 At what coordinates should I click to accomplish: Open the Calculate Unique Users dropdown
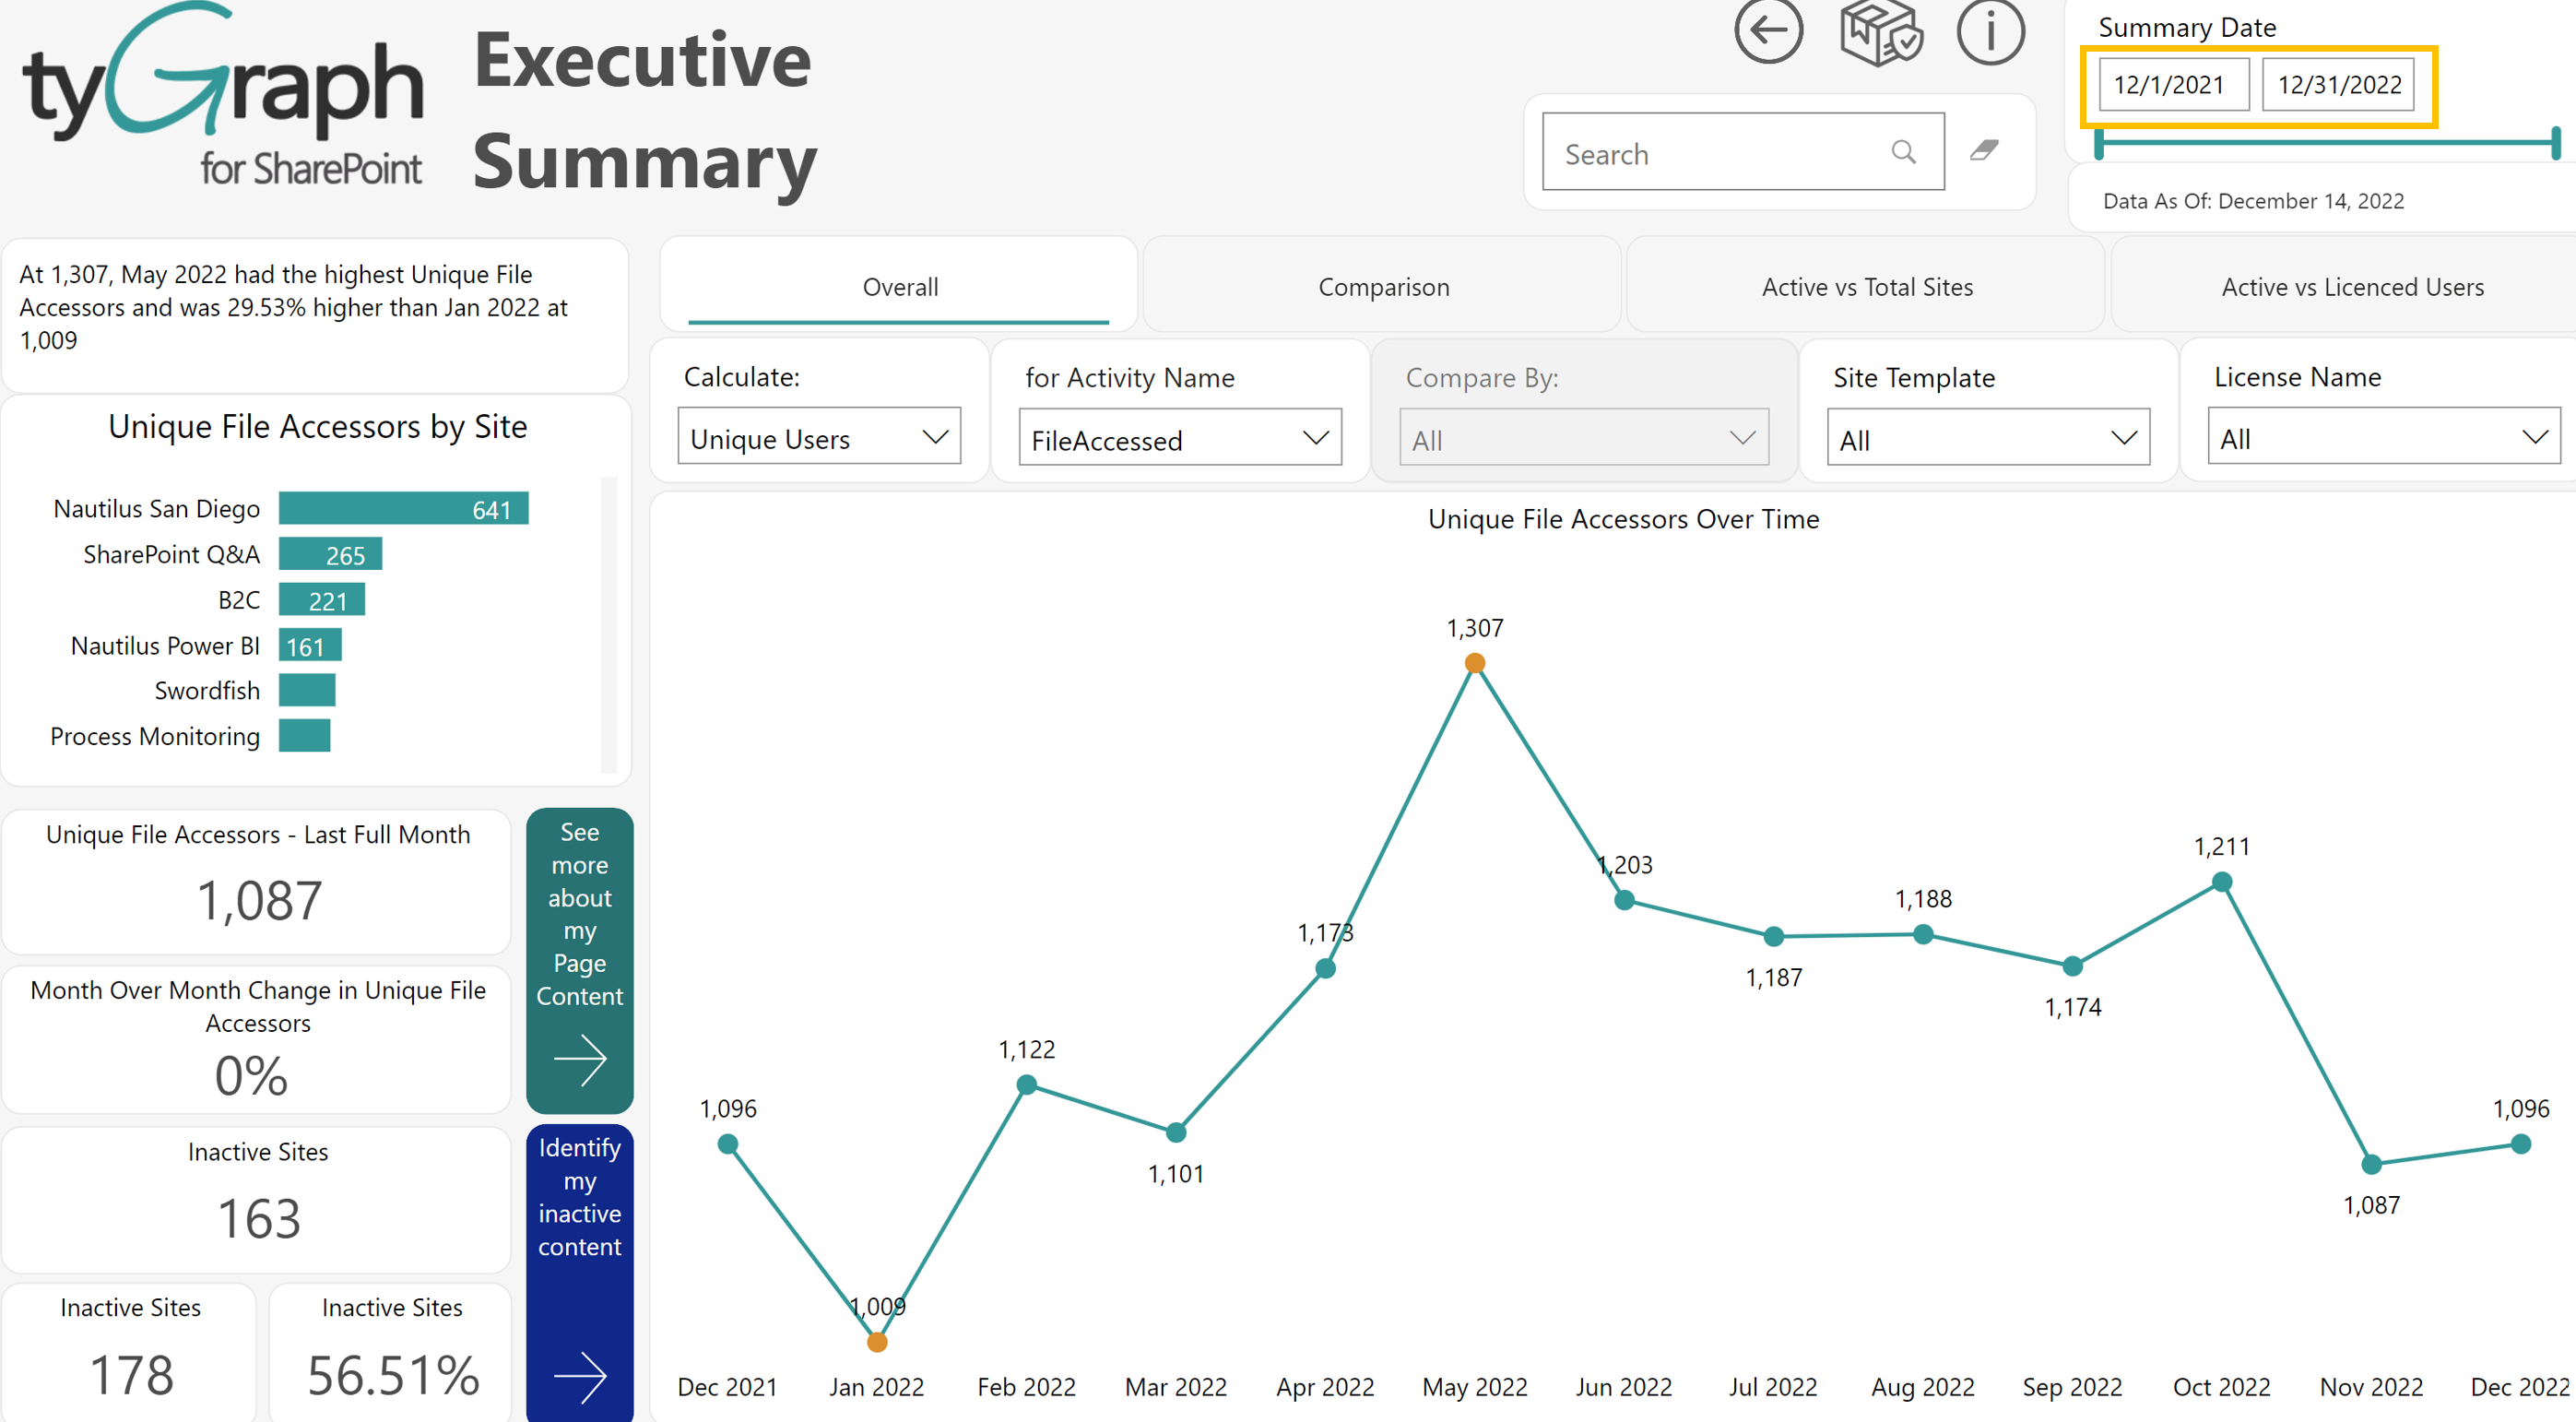click(818, 437)
